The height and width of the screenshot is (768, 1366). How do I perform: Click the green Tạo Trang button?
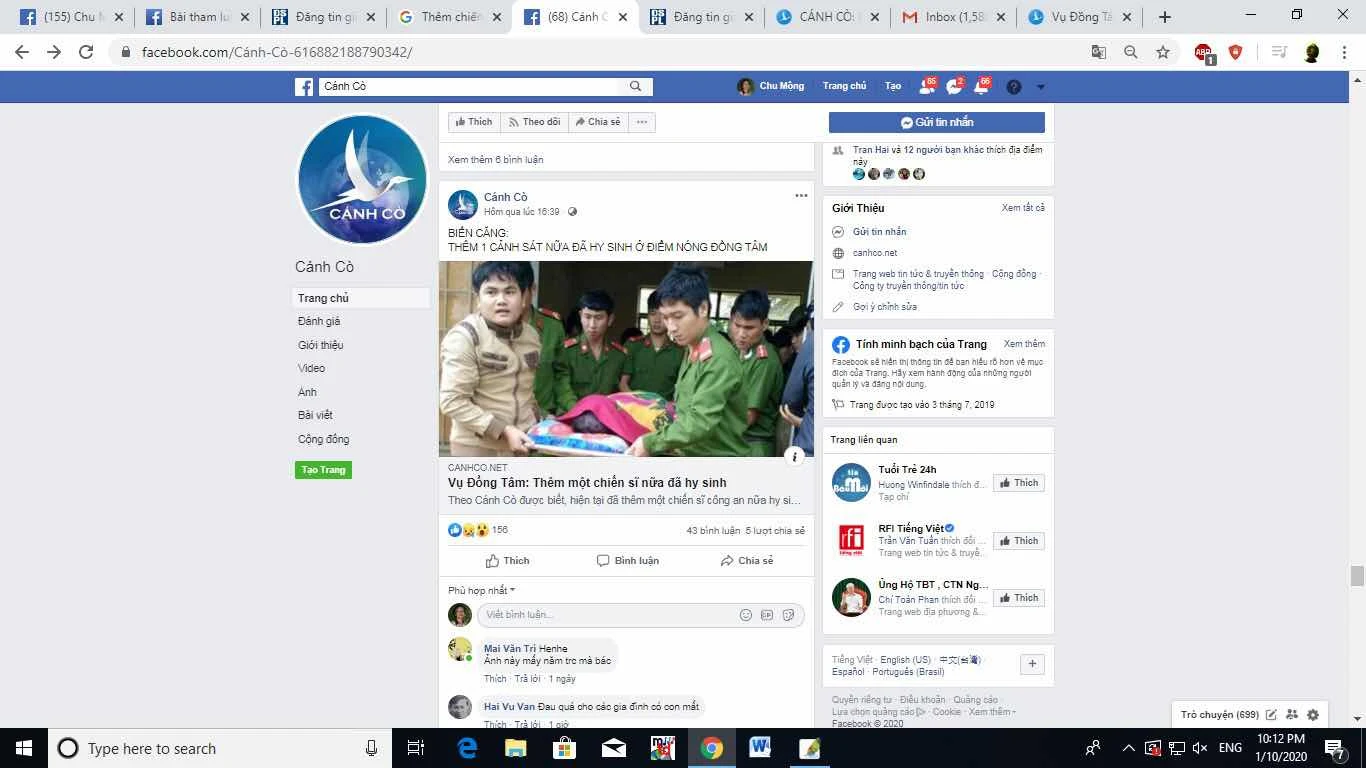click(323, 470)
